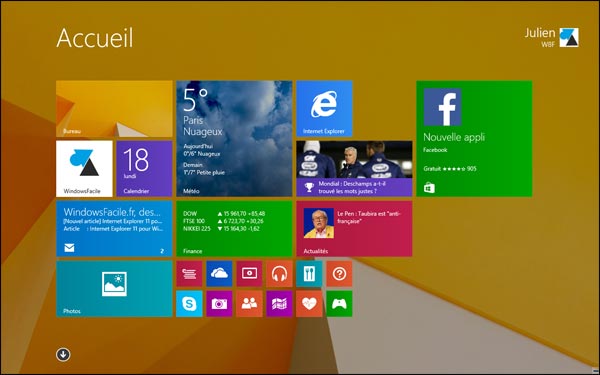Image resolution: width=600 pixels, height=375 pixels.
Task: Open the Camera tile
Action: tap(219, 304)
